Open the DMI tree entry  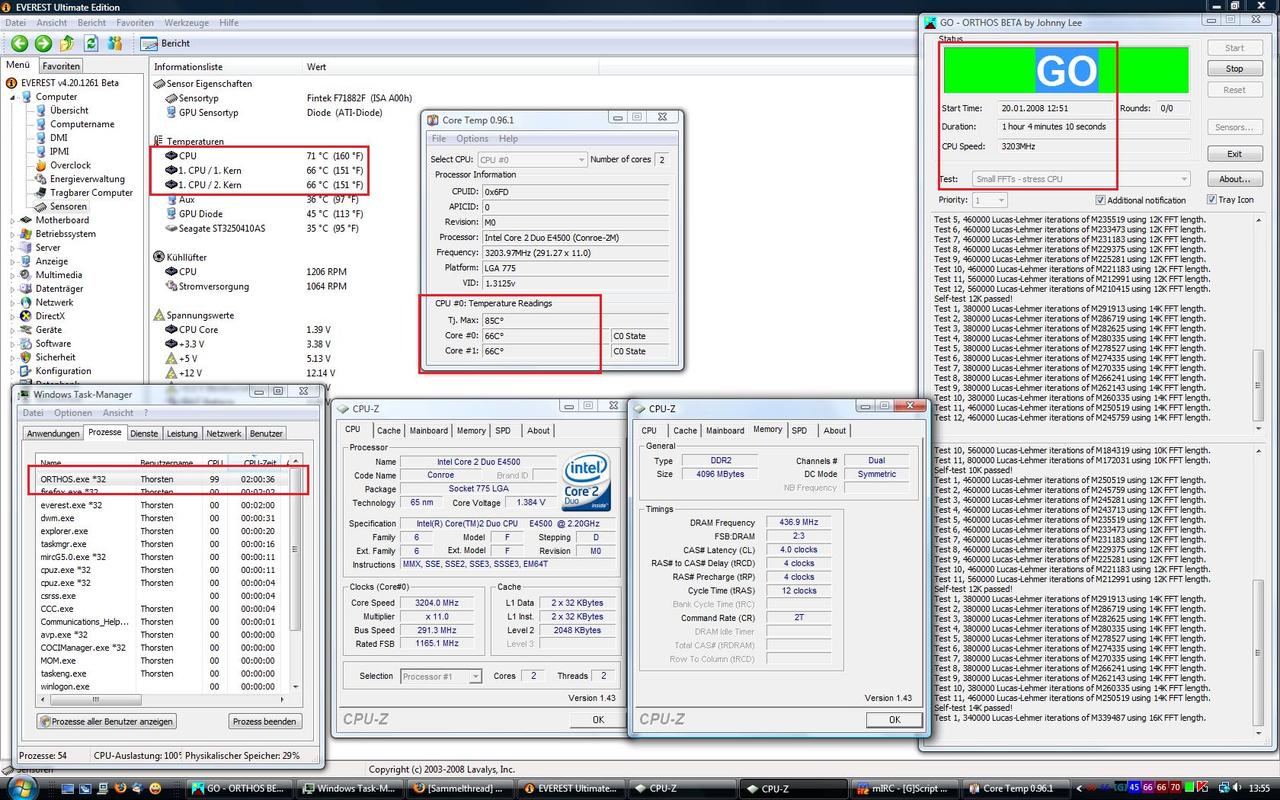(59, 138)
